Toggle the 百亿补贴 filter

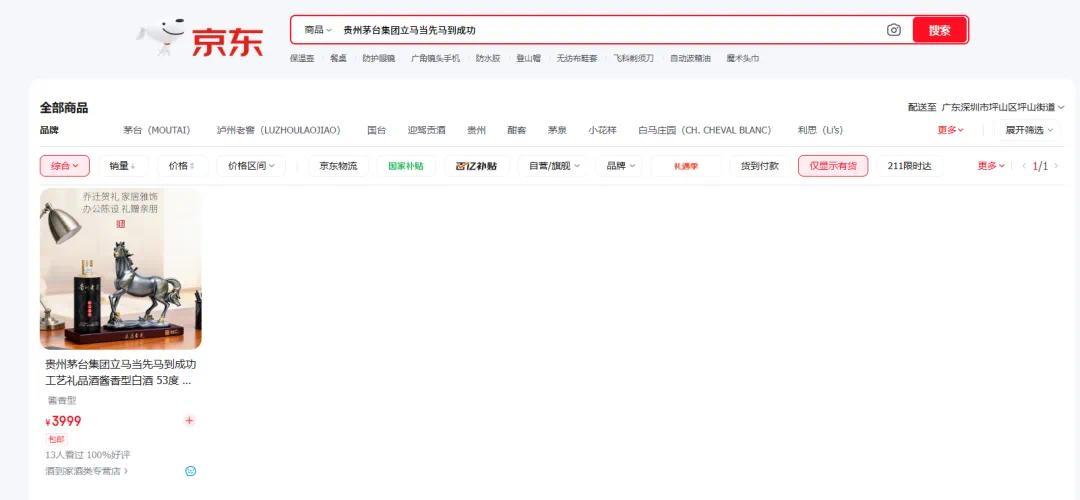[x=477, y=166]
